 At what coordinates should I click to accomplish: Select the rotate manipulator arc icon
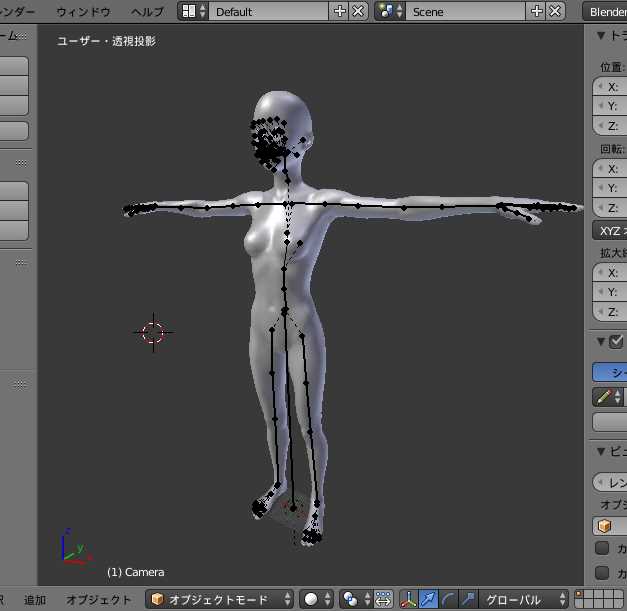[x=448, y=599]
